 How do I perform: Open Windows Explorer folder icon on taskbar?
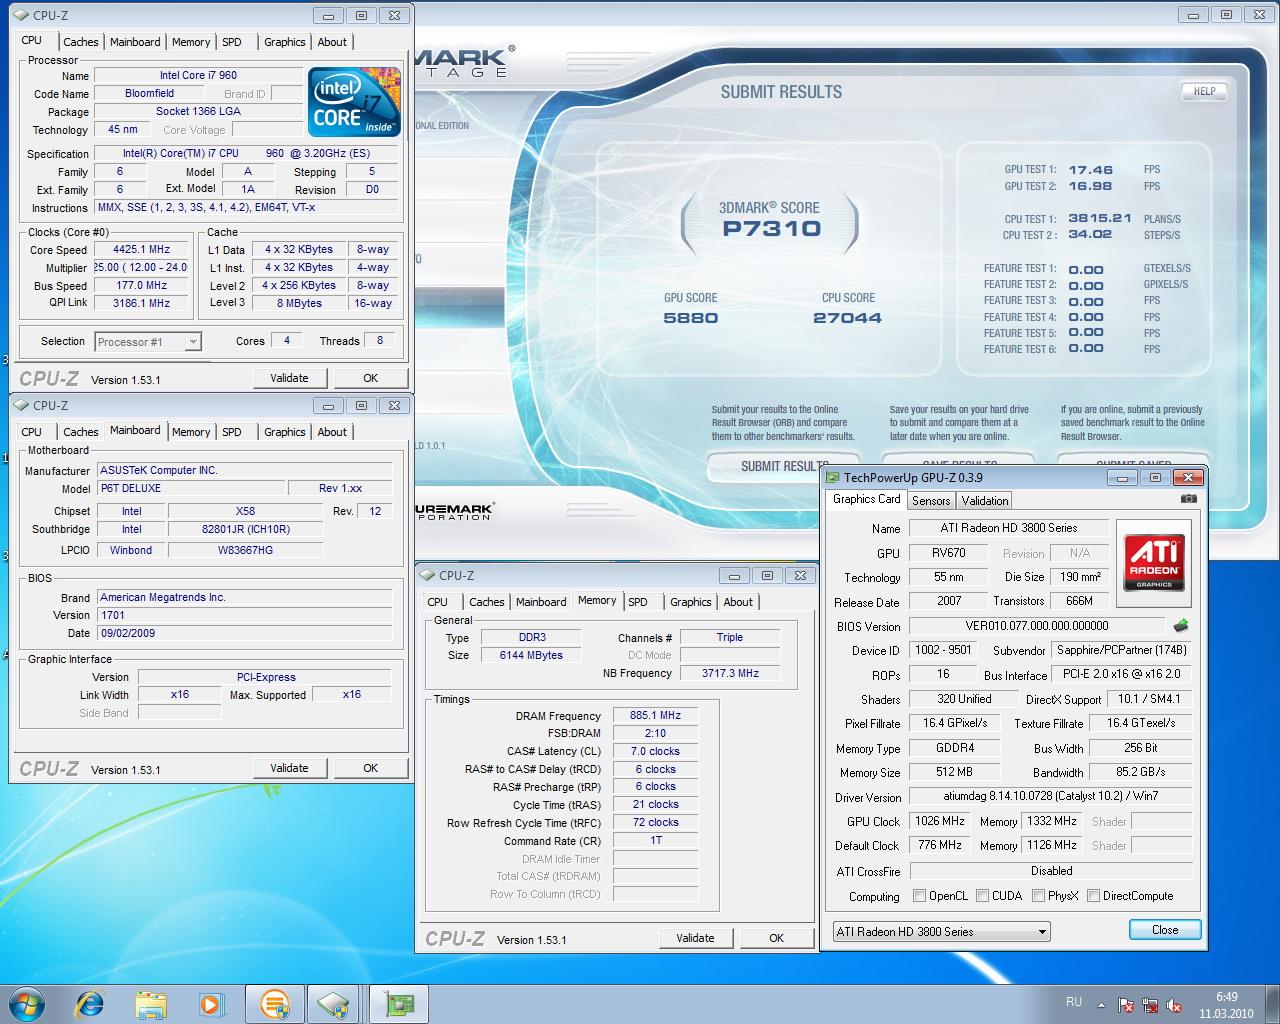coord(151,1003)
